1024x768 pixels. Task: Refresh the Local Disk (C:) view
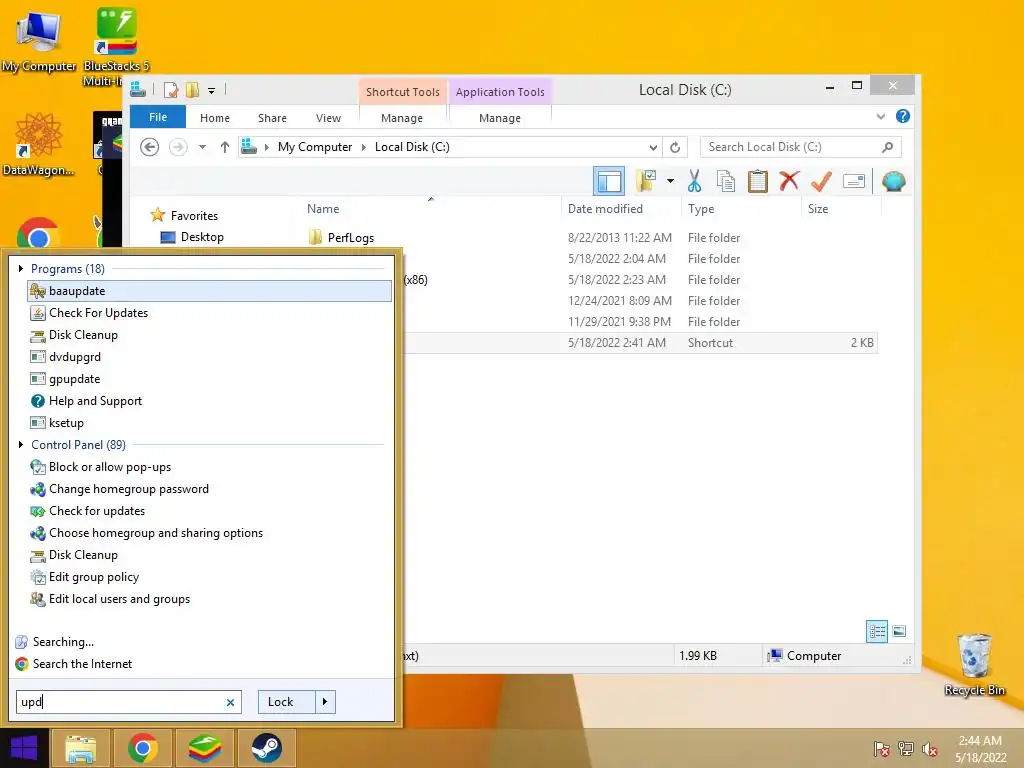coord(675,147)
